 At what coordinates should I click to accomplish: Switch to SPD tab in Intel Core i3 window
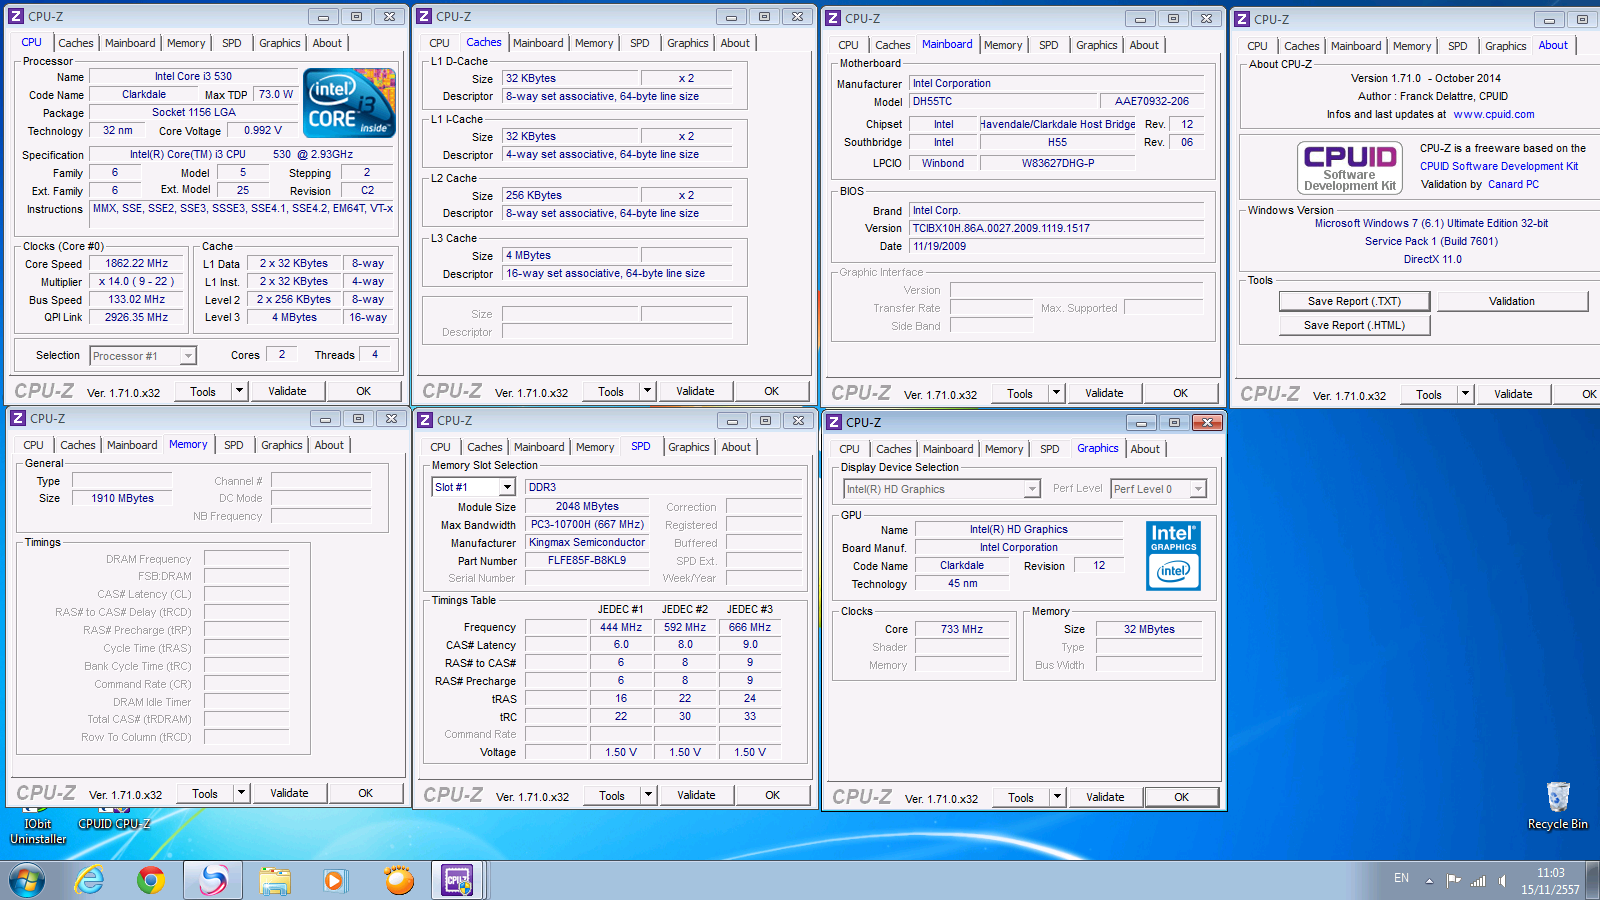pos(232,43)
